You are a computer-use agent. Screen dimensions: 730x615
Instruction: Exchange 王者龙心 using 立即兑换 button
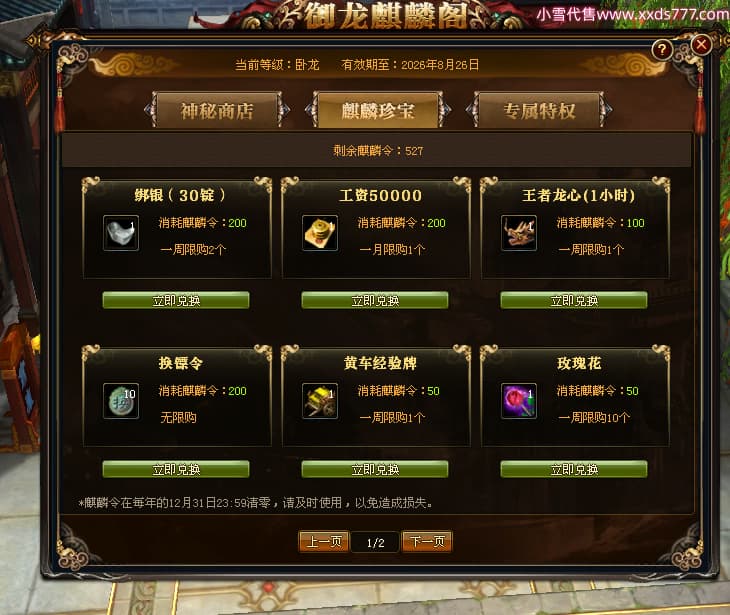coord(574,300)
